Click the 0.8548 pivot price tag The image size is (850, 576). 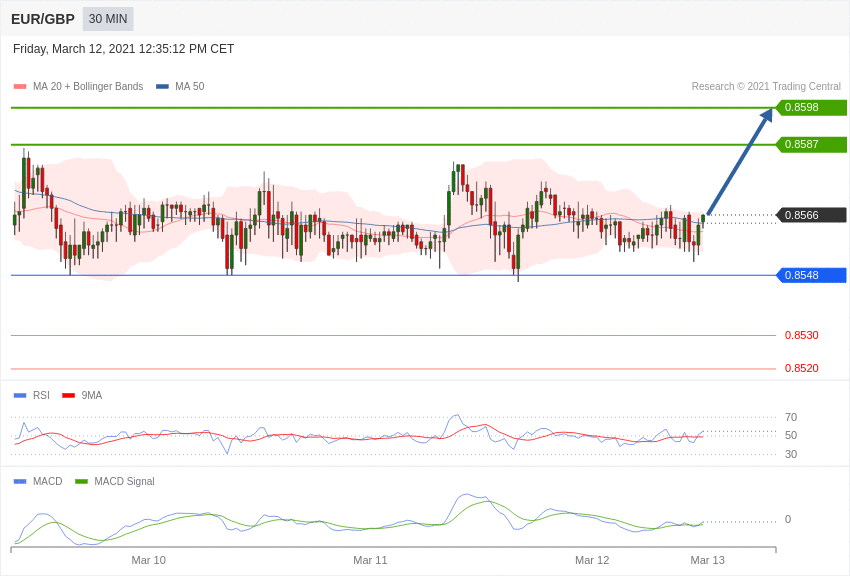(812, 275)
